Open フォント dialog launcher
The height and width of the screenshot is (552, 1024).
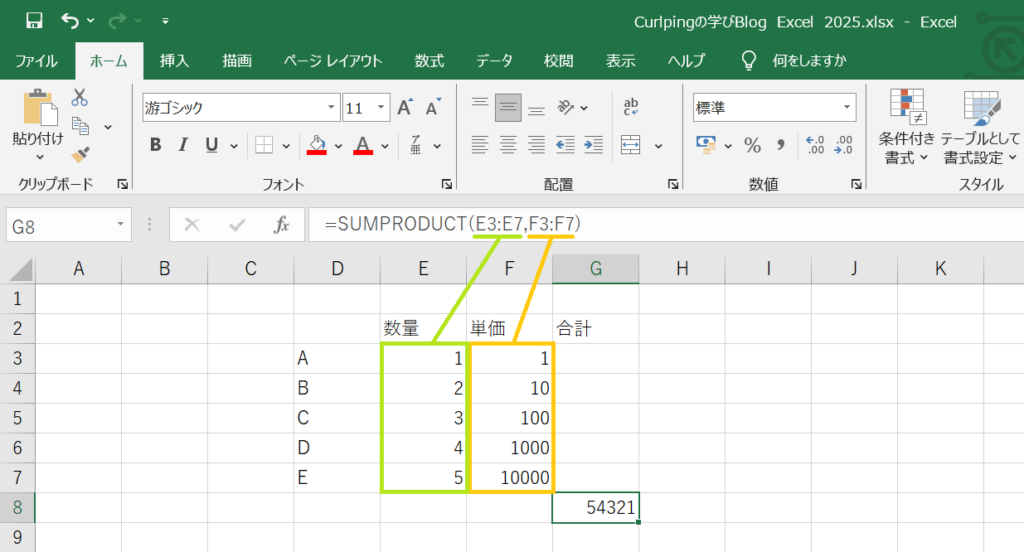[x=447, y=184]
